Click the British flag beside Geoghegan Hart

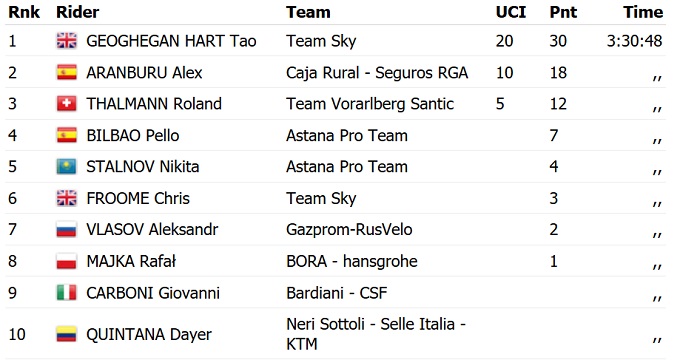(67, 41)
